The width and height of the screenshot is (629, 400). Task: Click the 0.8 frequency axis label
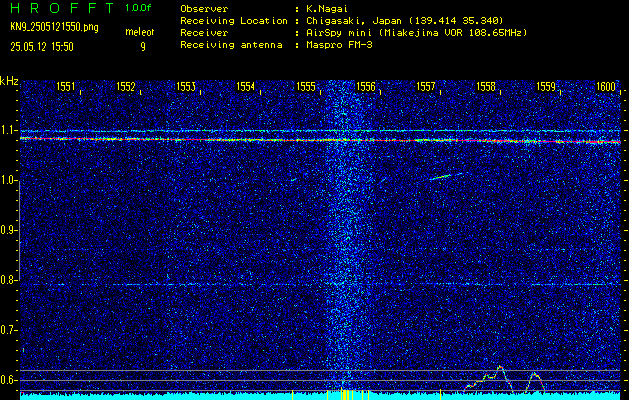(x=8, y=280)
